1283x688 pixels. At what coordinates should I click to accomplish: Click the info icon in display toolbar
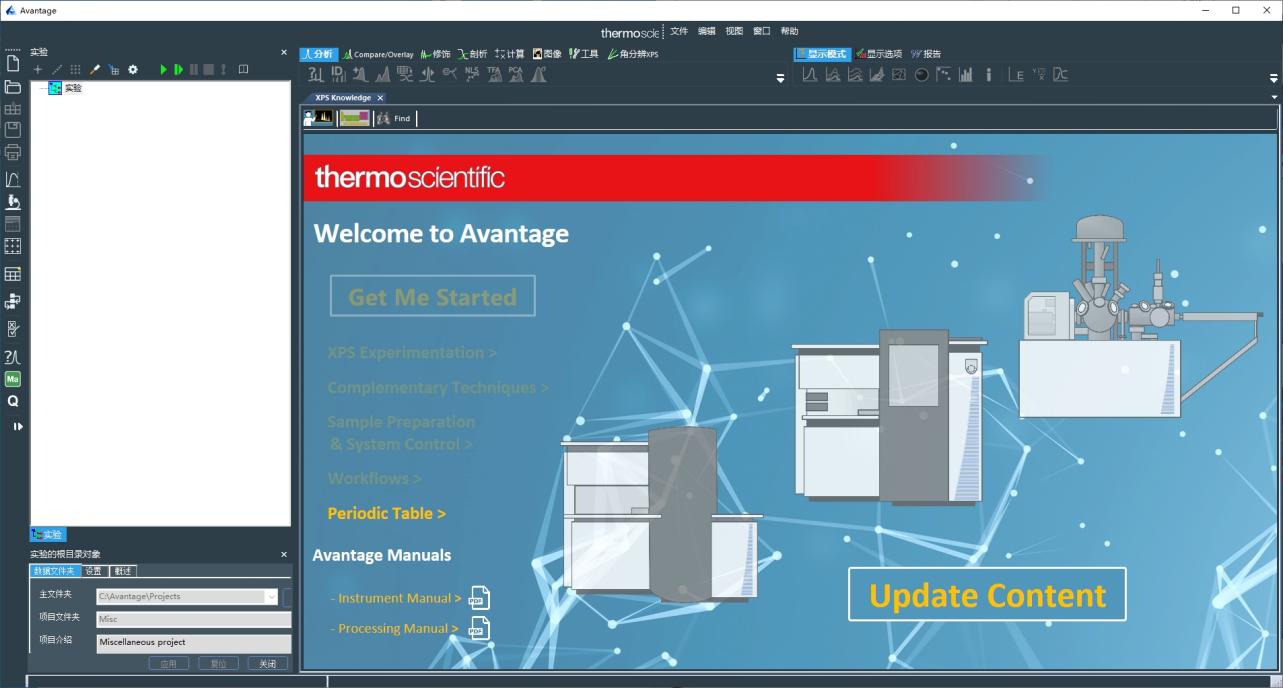(989, 75)
